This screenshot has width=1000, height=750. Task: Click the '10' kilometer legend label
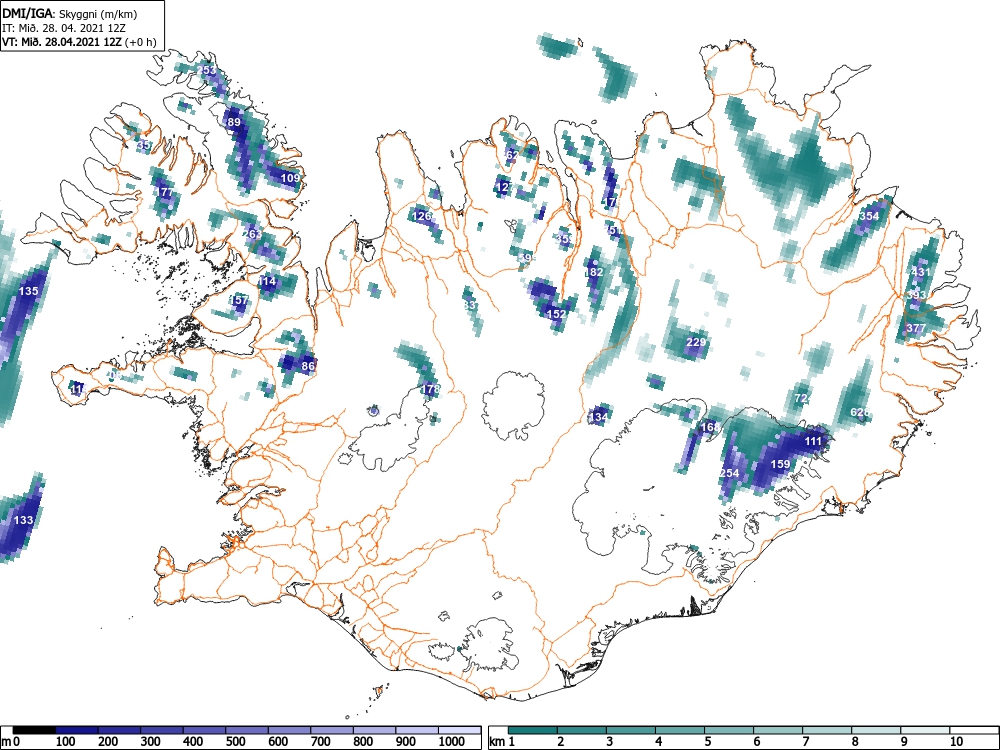pyautogui.click(x=956, y=741)
